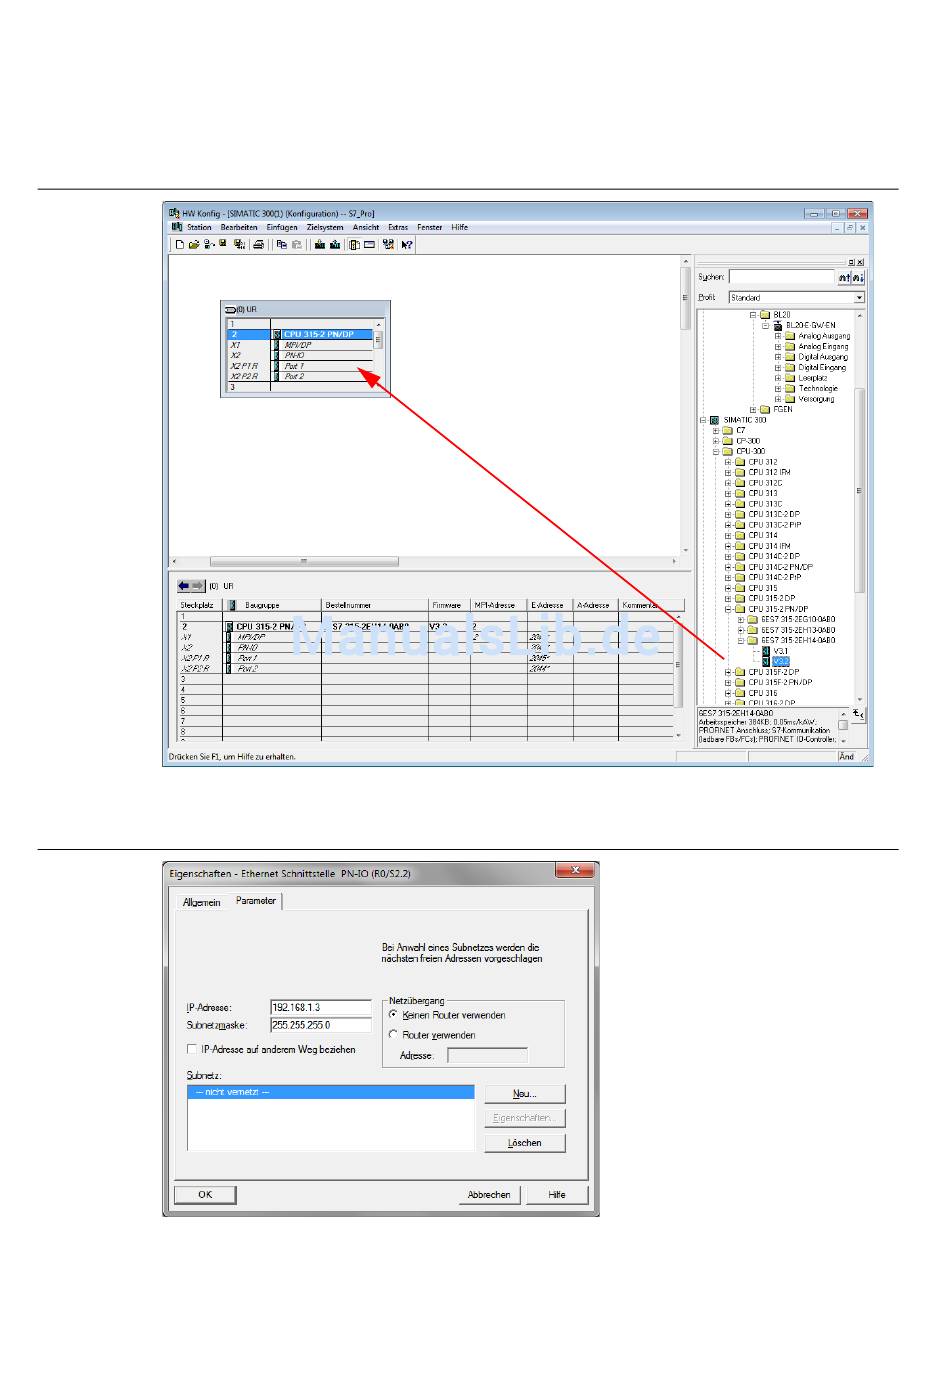
Task: Click the Download to module toolbar icon
Action: [x=319, y=244]
